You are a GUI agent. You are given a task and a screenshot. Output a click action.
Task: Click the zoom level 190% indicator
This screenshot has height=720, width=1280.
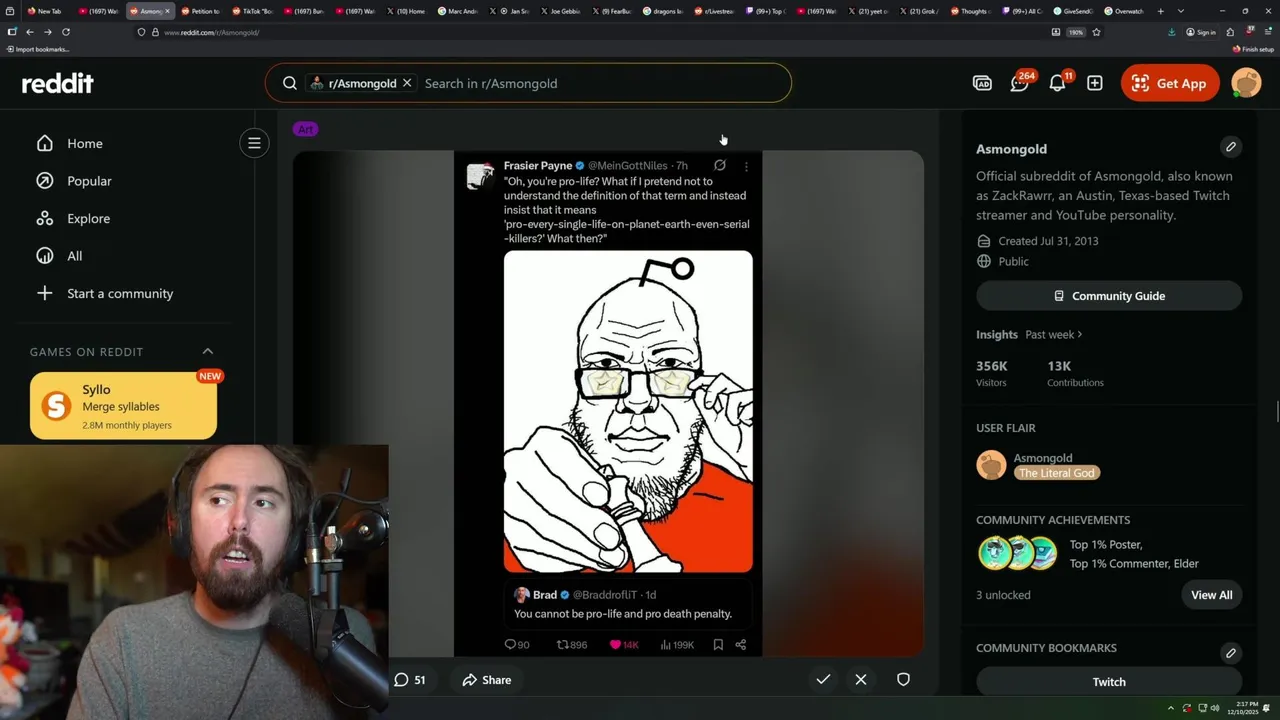tap(1076, 32)
